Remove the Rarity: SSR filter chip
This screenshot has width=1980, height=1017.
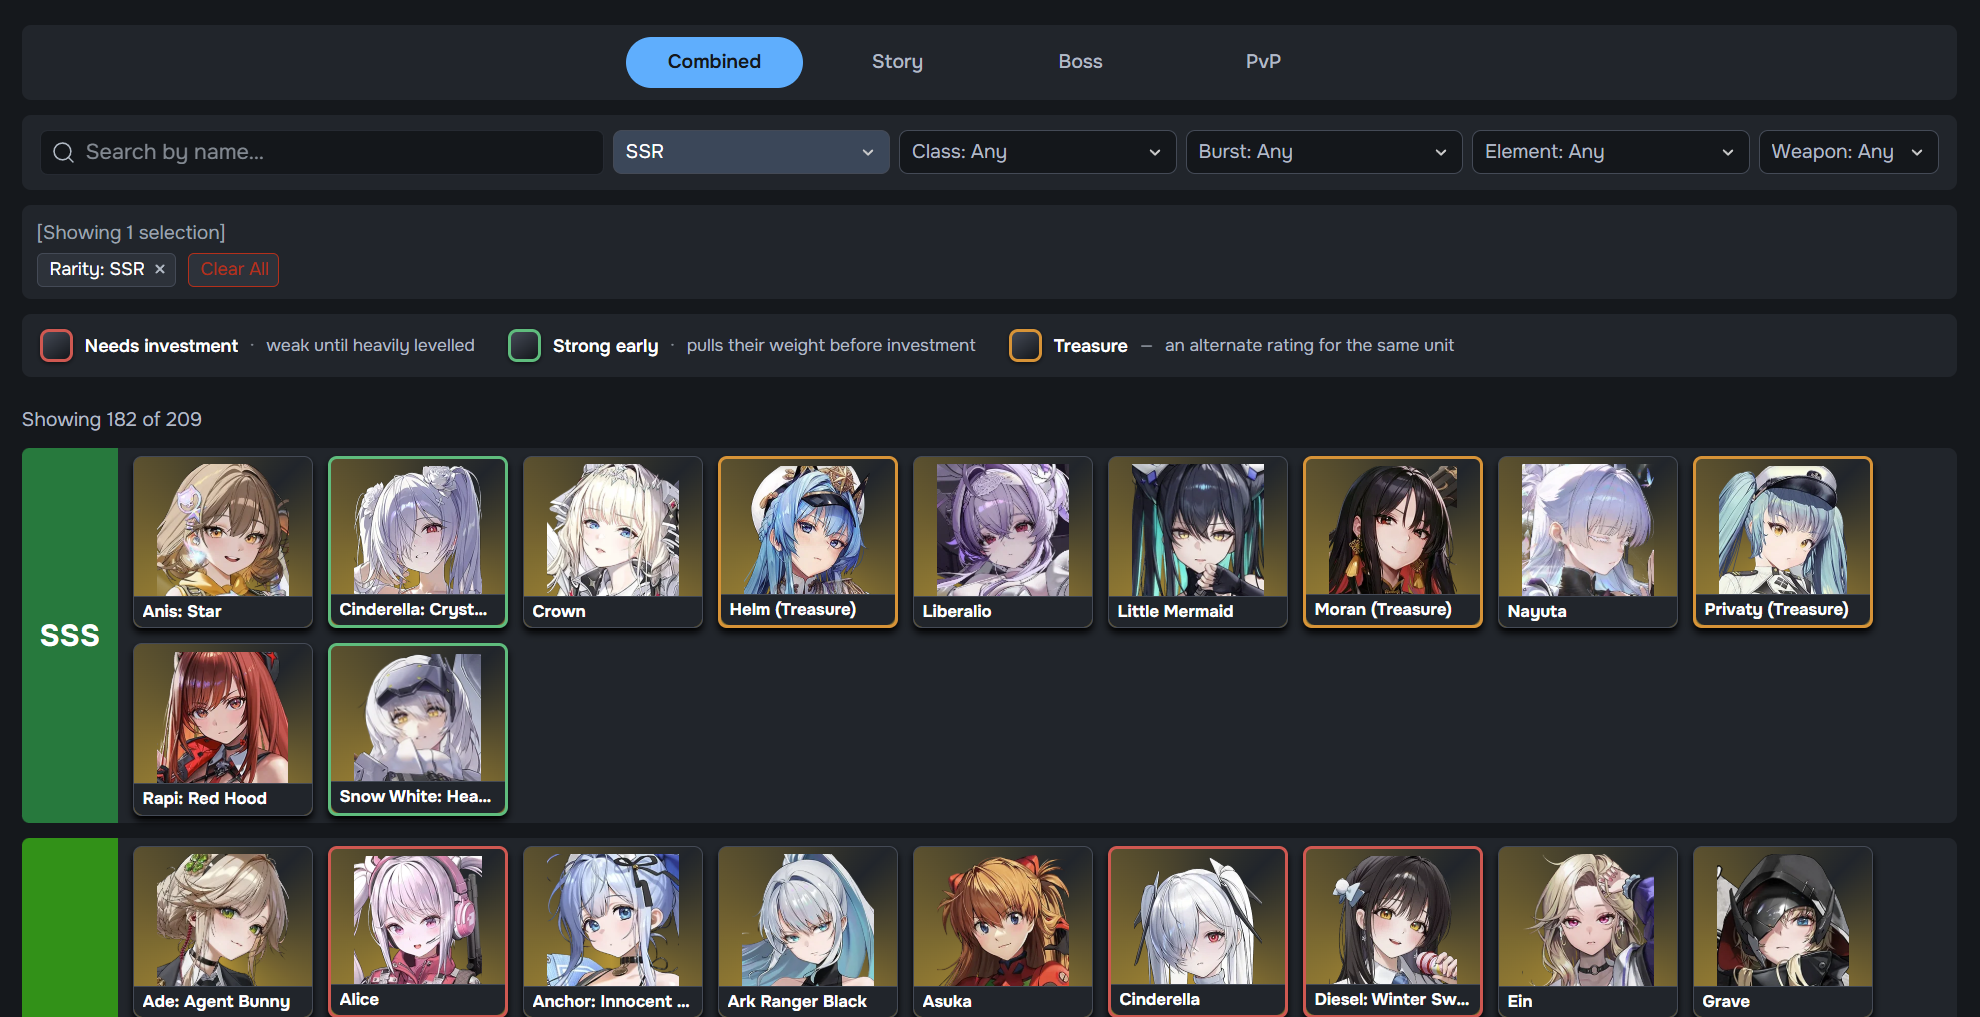point(160,269)
